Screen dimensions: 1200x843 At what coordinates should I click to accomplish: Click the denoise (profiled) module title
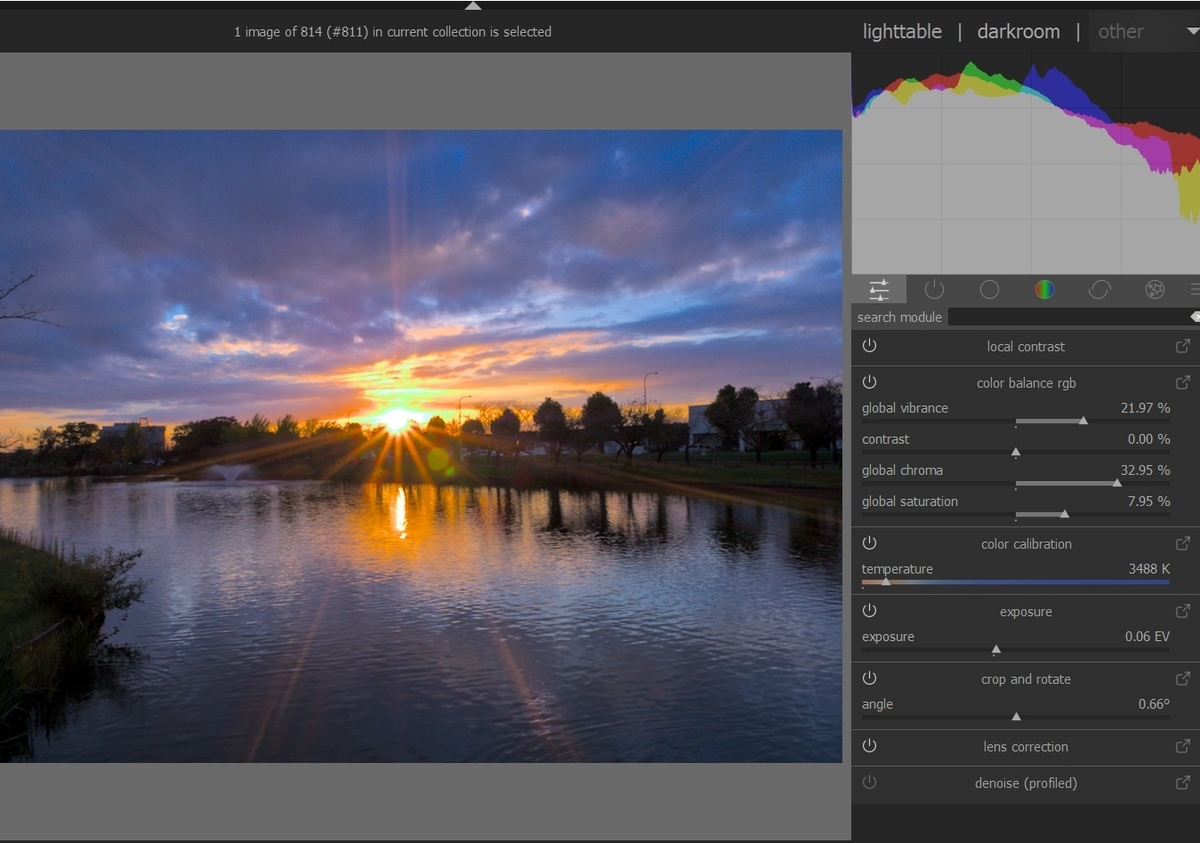click(1026, 783)
